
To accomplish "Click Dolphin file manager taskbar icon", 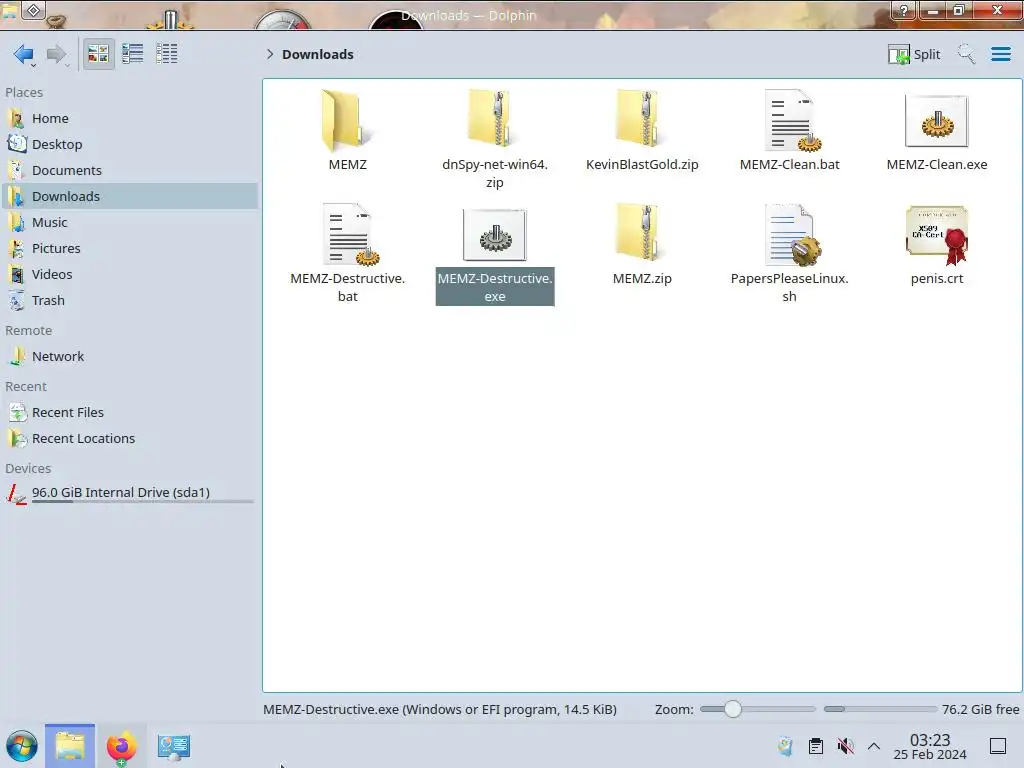I will coord(70,746).
